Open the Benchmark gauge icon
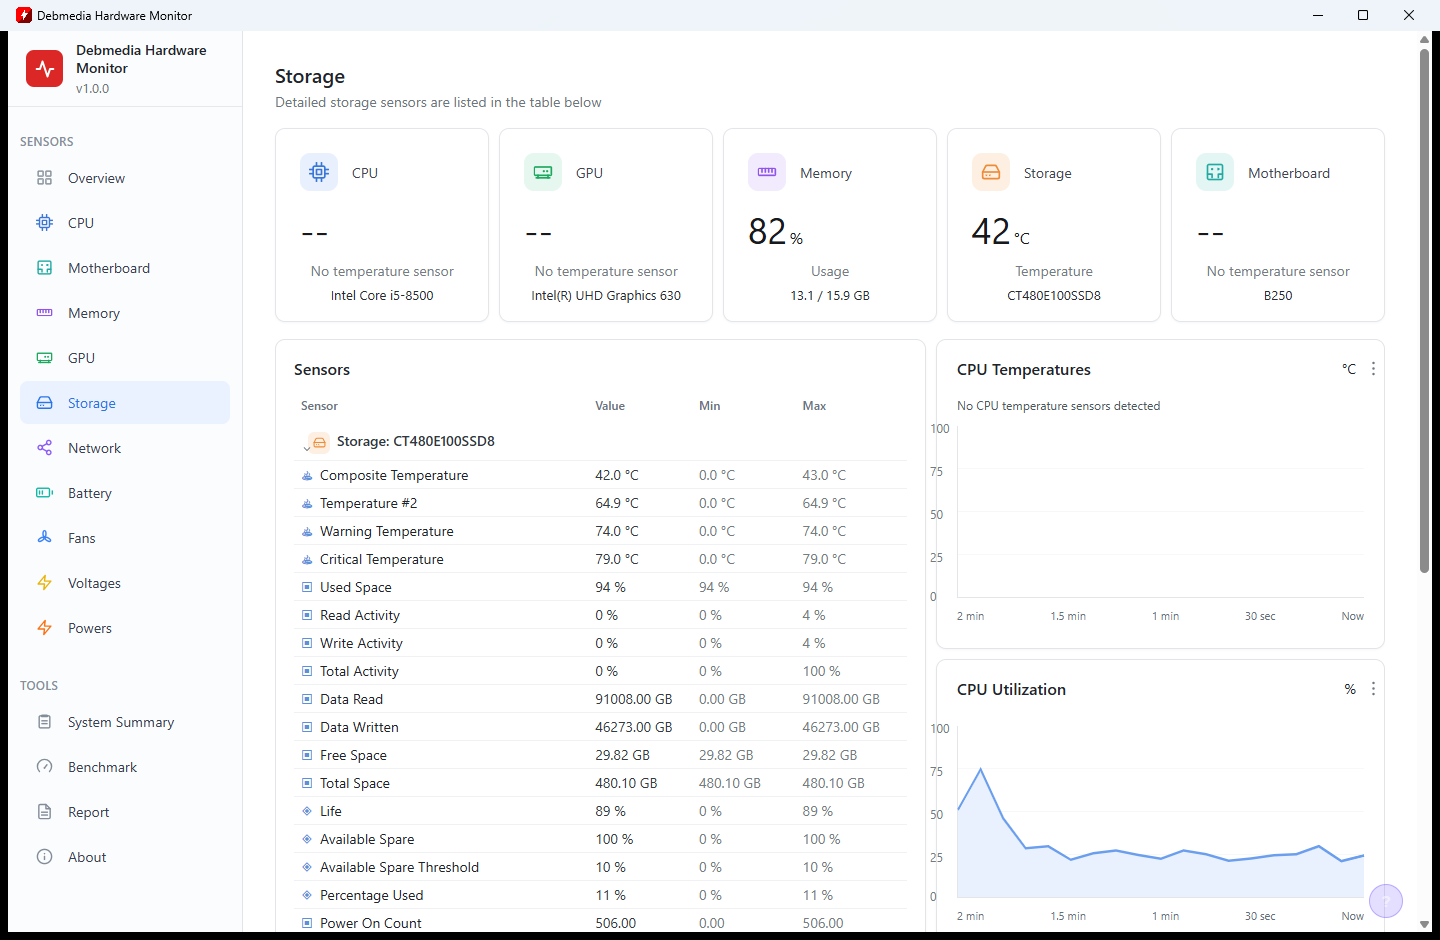The width and height of the screenshot is (1440, 940). (x=44, y=767)
